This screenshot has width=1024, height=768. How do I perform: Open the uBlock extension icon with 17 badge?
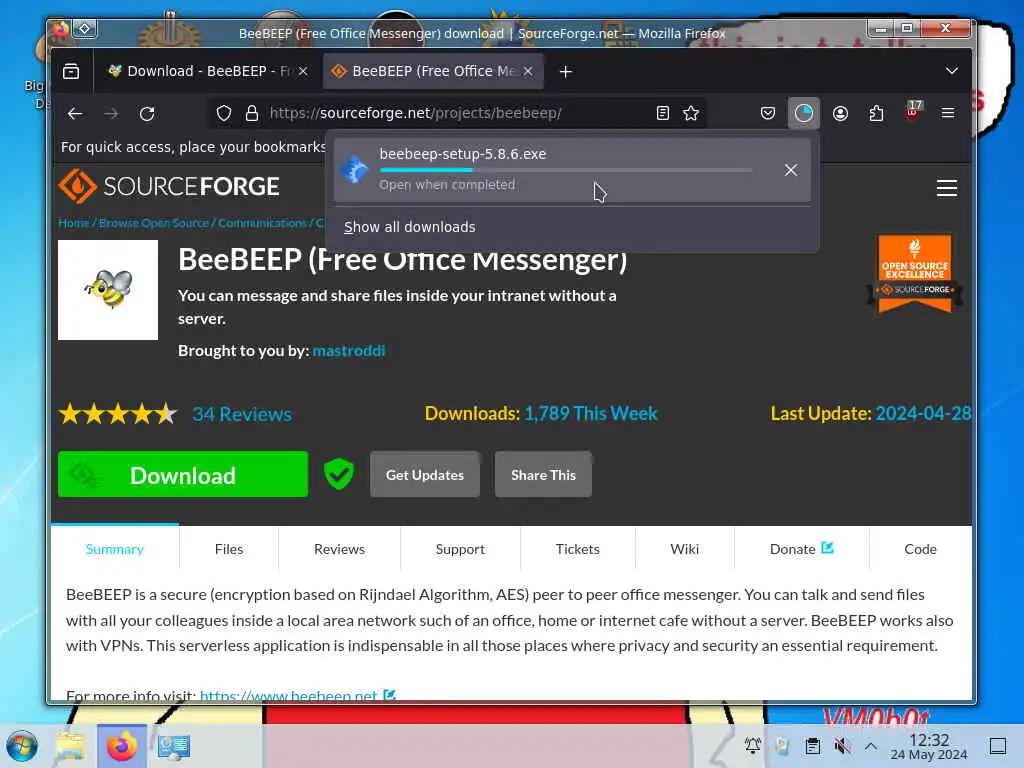[912, 112]
